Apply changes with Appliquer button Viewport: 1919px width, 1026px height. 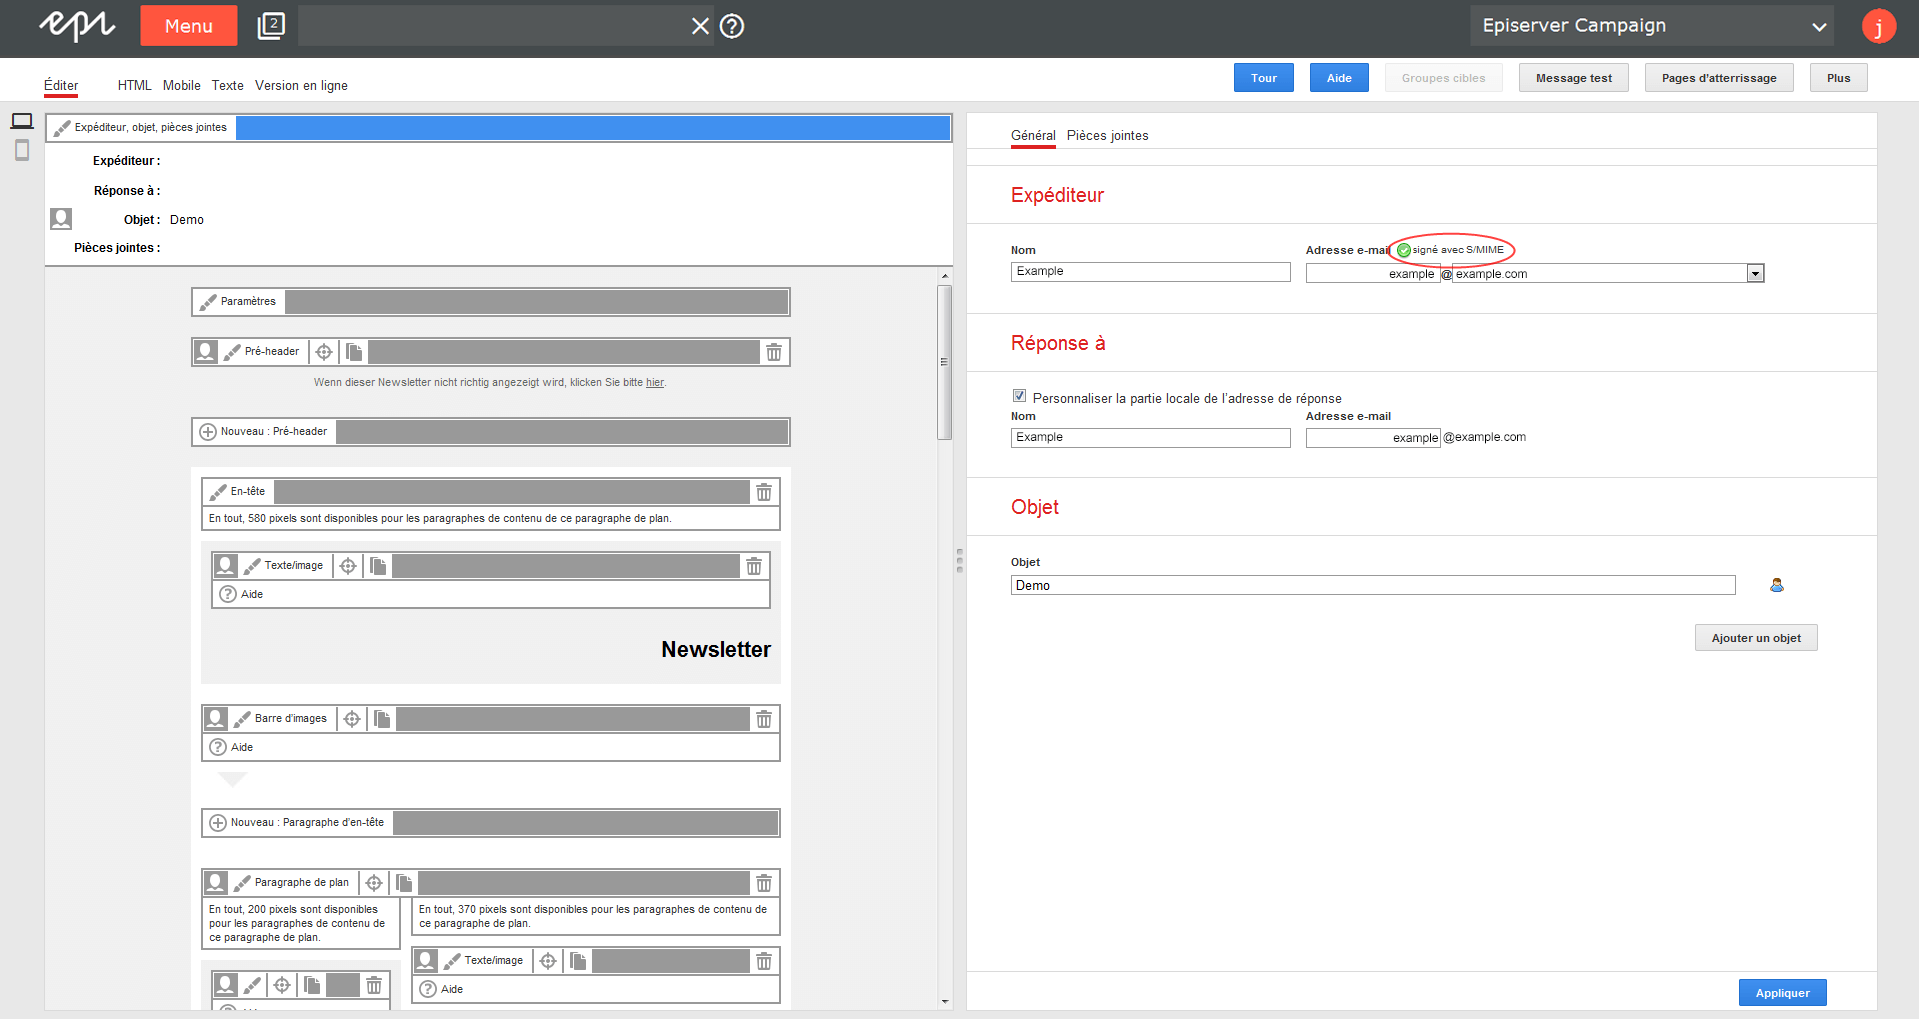[x=1782, y=993]
